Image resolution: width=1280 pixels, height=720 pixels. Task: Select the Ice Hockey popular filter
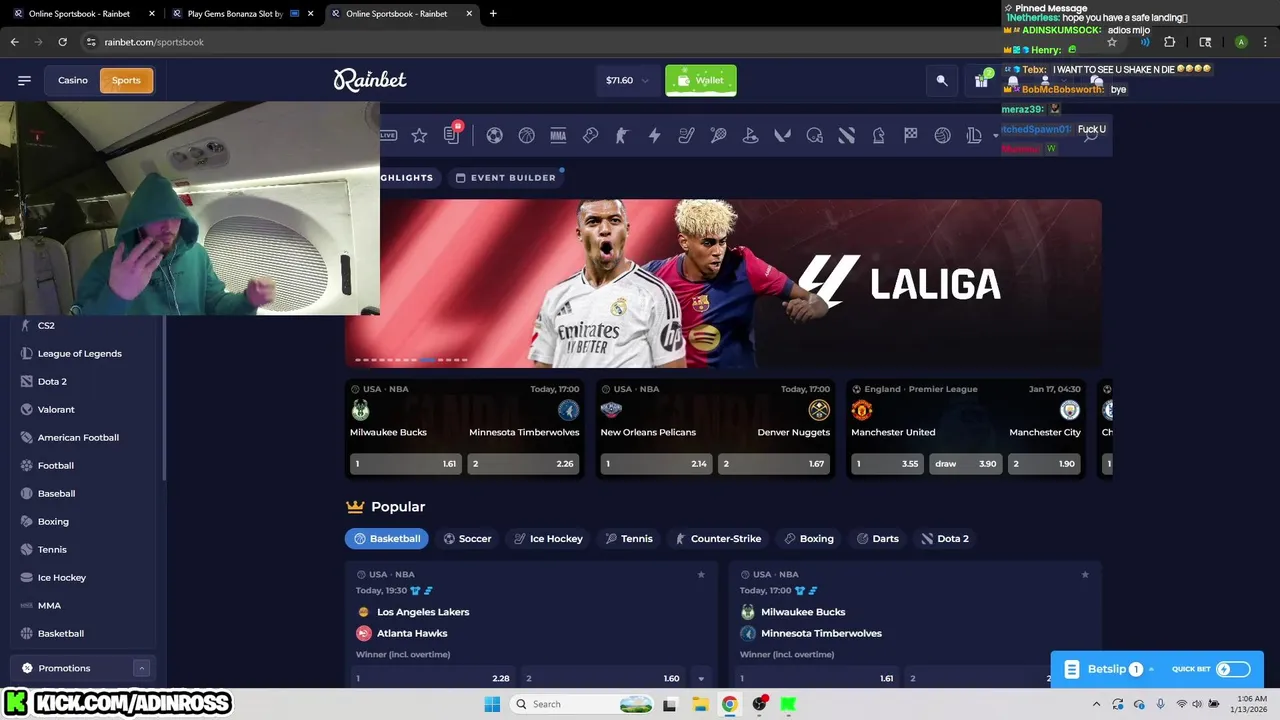point(548,538)
